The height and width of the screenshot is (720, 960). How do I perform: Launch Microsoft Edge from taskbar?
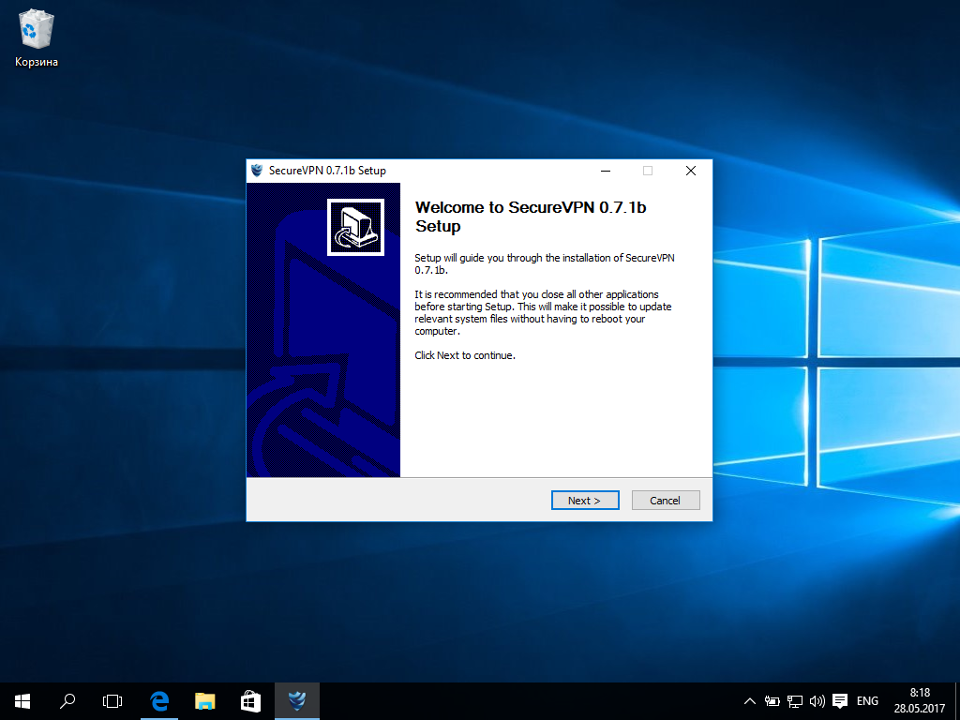tap(159, 701)
